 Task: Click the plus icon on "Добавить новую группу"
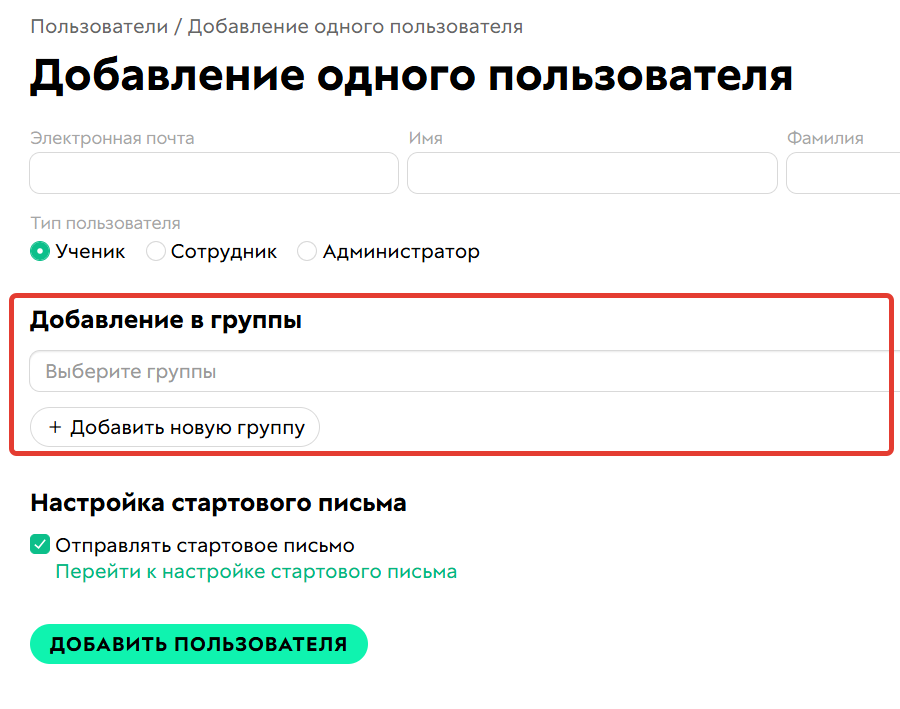point(52,427)
